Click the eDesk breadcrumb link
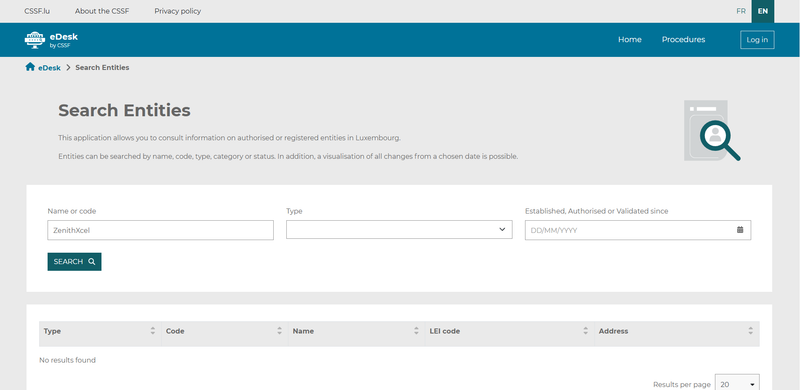The image size is (800, 390). click(x=49, y=67)
